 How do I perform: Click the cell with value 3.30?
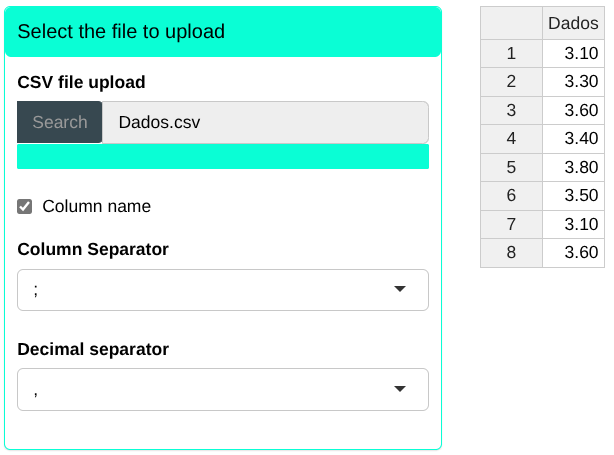(573, 82)
